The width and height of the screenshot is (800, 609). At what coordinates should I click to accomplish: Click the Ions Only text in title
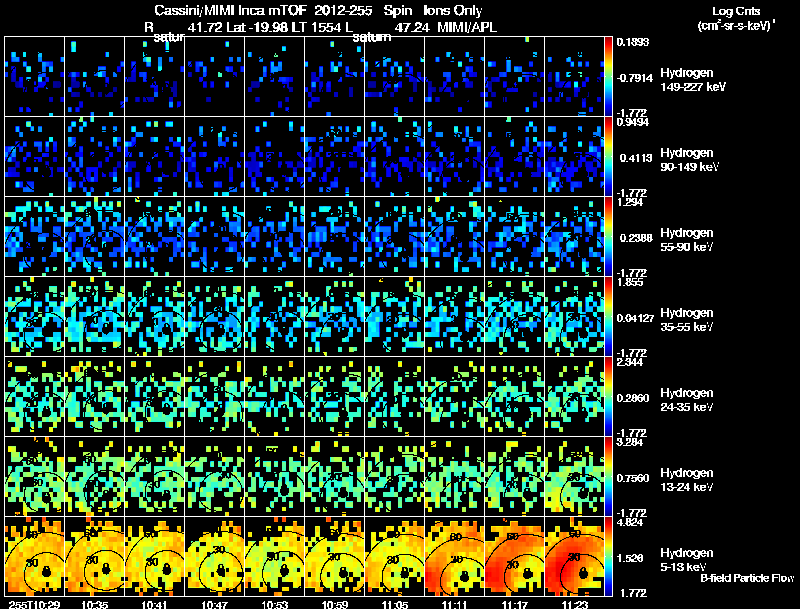453,10
